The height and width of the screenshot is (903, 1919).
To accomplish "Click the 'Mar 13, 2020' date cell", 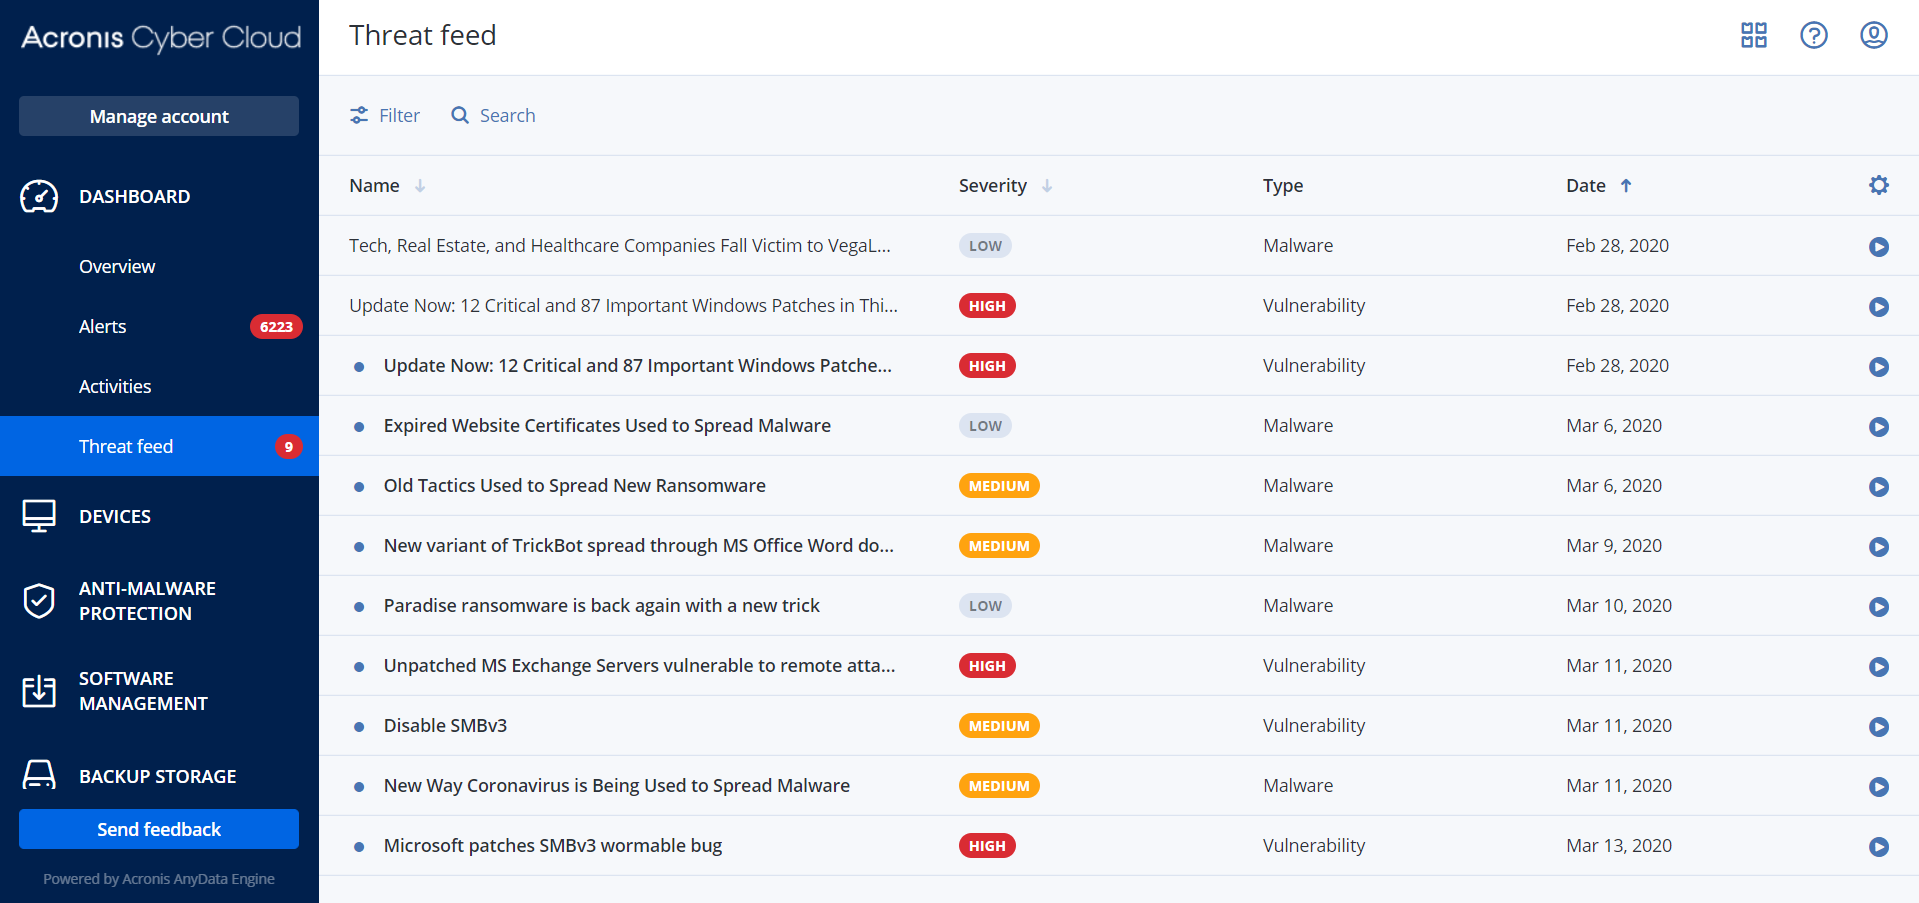I will coord(1618,846).
